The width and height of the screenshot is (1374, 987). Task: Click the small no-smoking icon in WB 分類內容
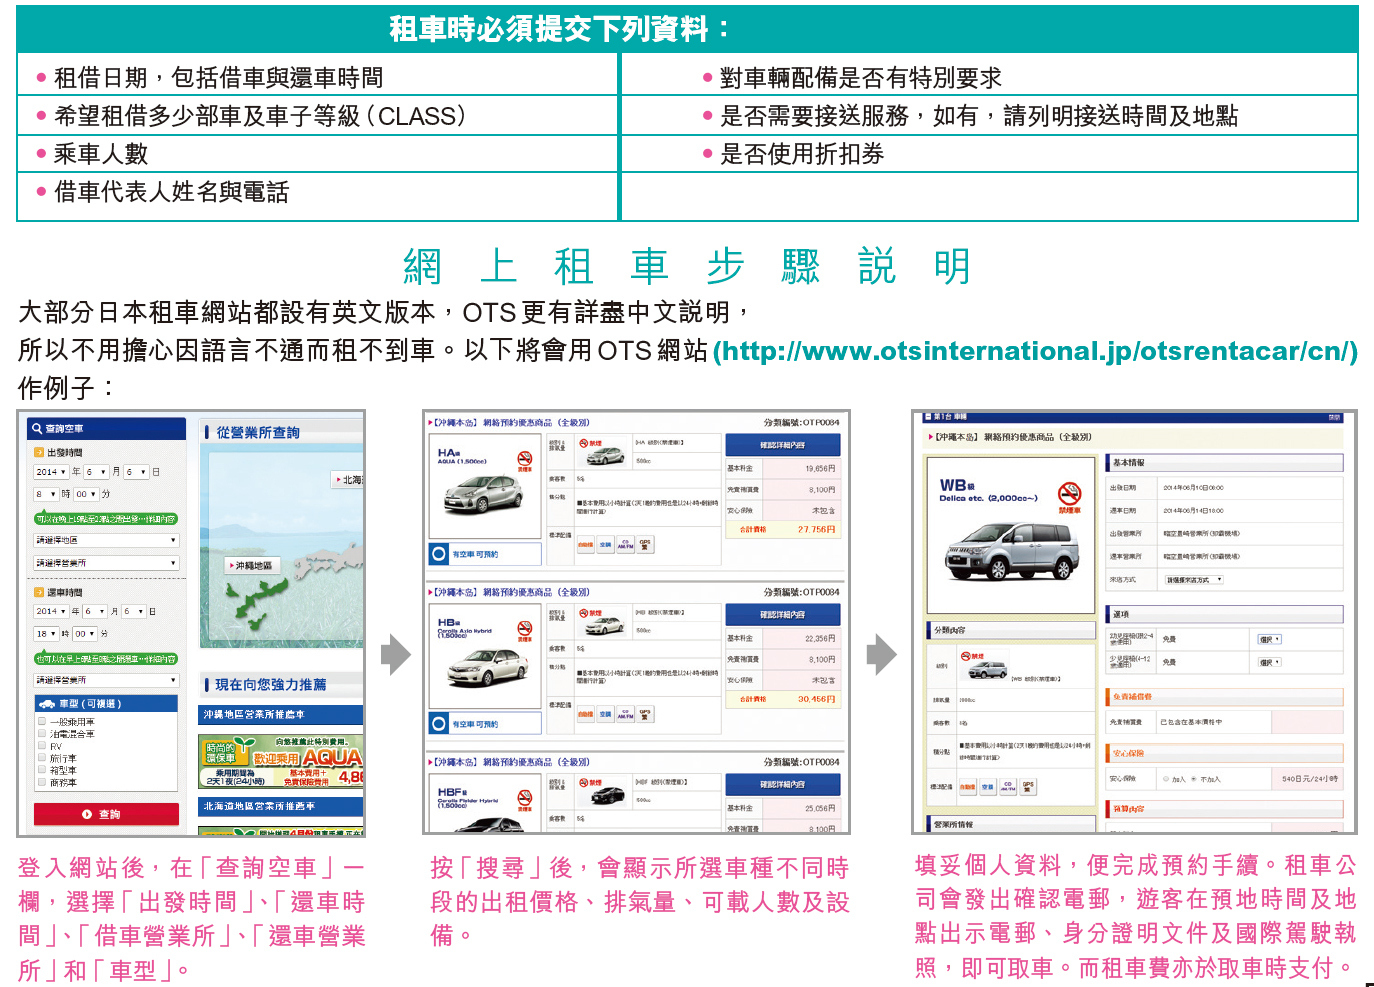point(965,657)
